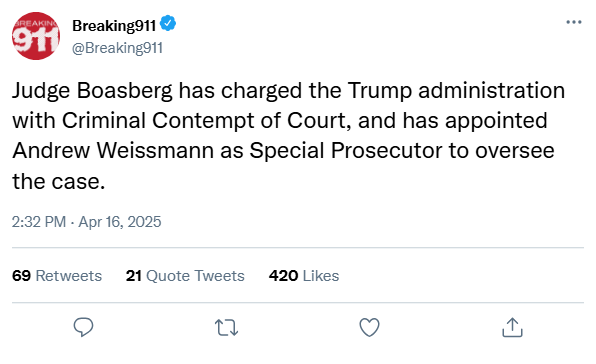The height and width of the screenshot is (364, 596).
Task: Click the final line "the case."
Action: click(59, 181)
